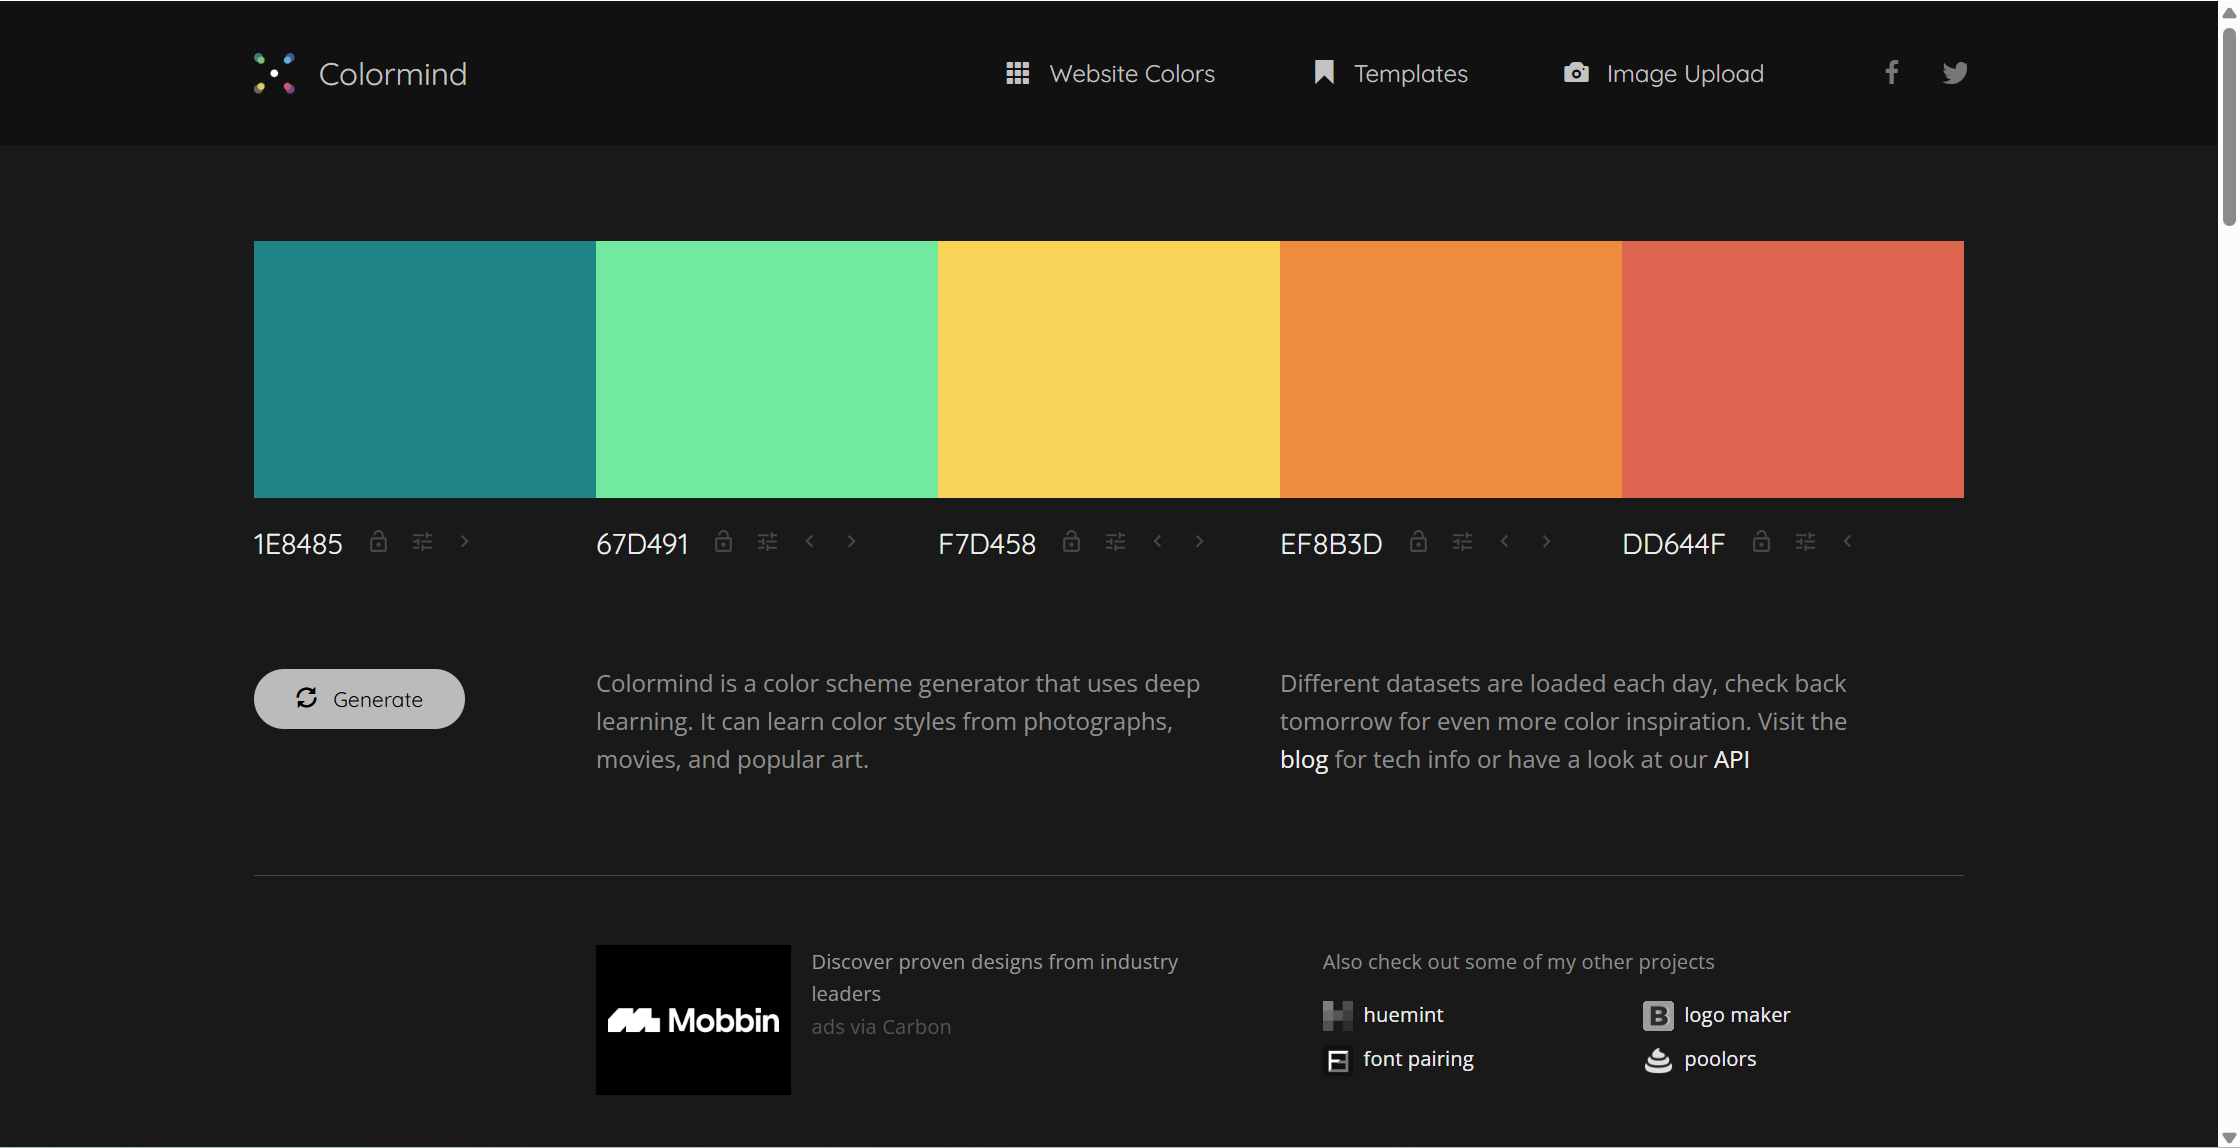Open the Website Colors menu item
The height and width of the screenshot is (1148, 2240).
(1110, 74)
